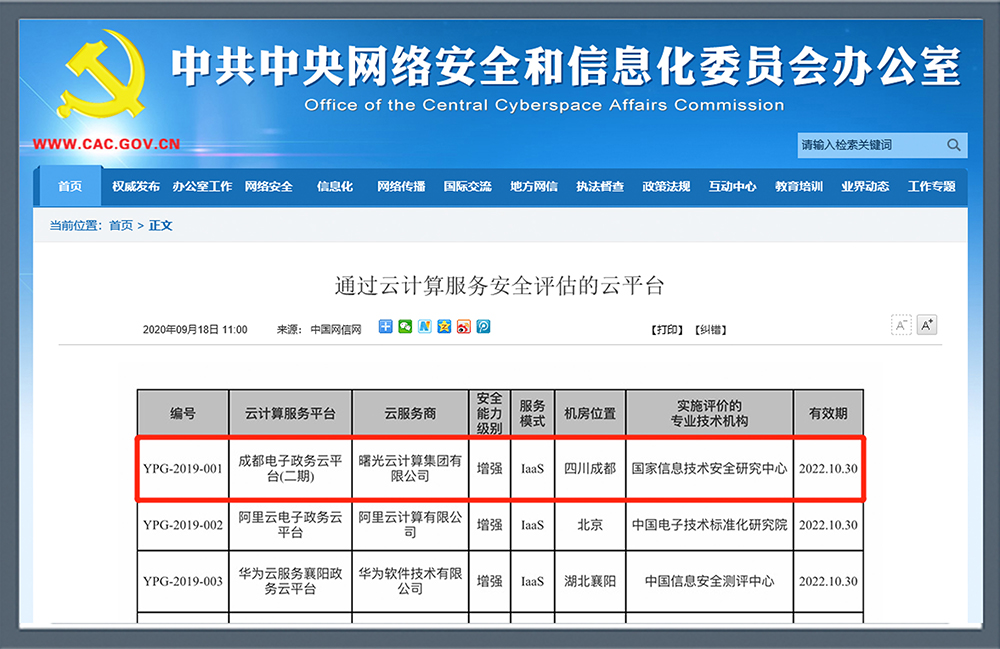Click the blue plus share icon
This screenshot has height=649, width=1000.
click(386, 327)
